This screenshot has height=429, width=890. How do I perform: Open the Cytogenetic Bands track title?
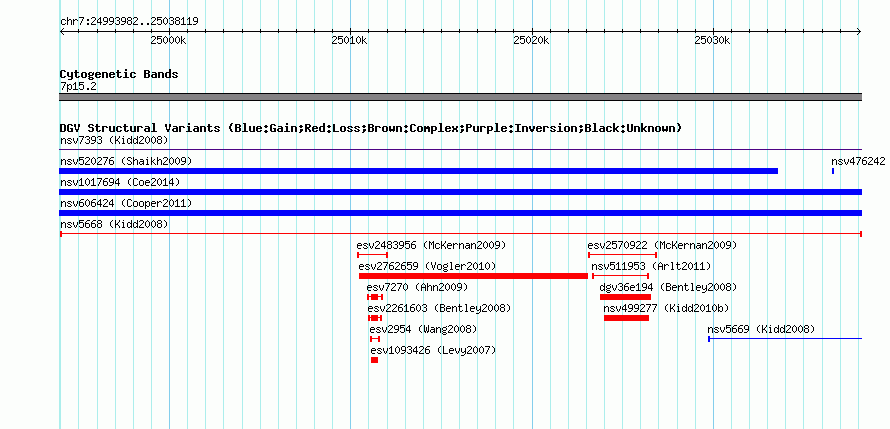119,74
